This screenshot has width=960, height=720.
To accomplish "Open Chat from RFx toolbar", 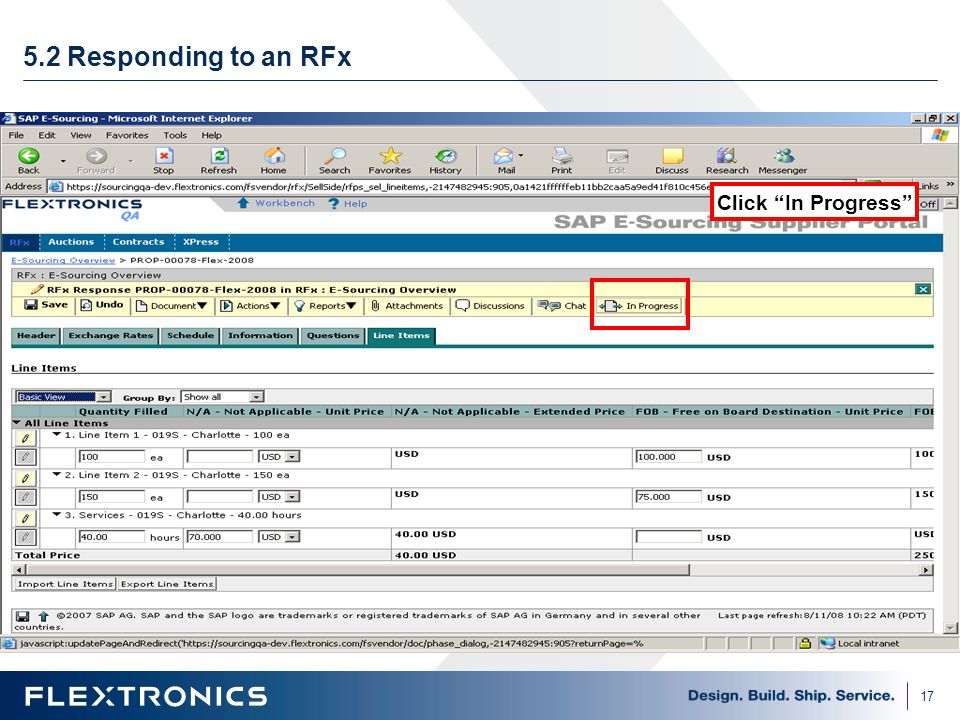I will click(562, 306).
